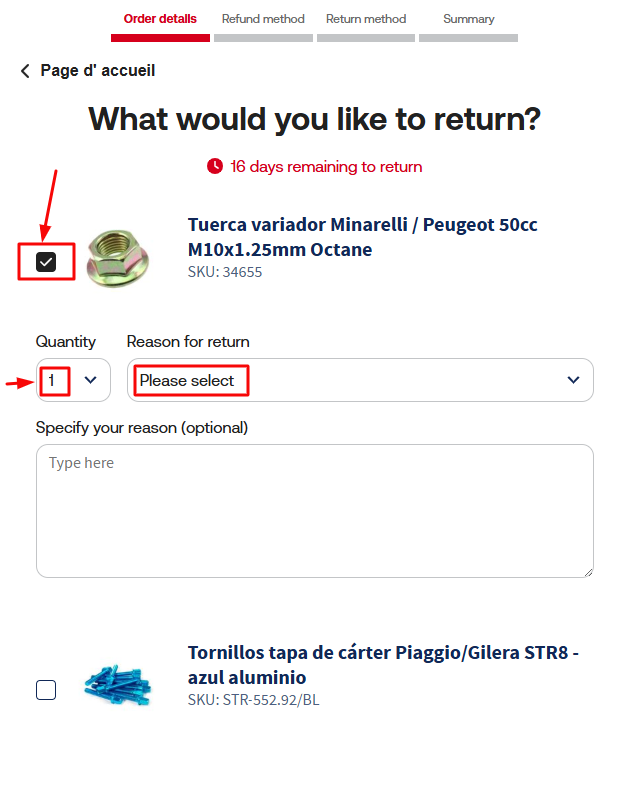Click the Tuerca variador nut product image
Viewport: 625px width, 790px height.
click(x=118, y=258)
